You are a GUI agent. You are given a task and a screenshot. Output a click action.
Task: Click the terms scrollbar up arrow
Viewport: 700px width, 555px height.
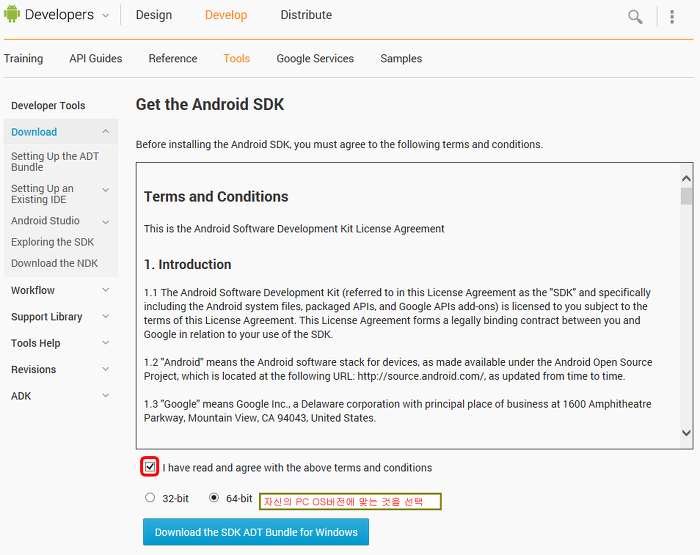click(686, 179)
